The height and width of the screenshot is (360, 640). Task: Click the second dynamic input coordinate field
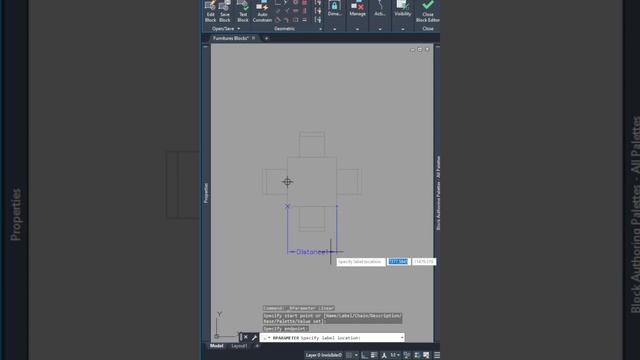pos(424,261)
